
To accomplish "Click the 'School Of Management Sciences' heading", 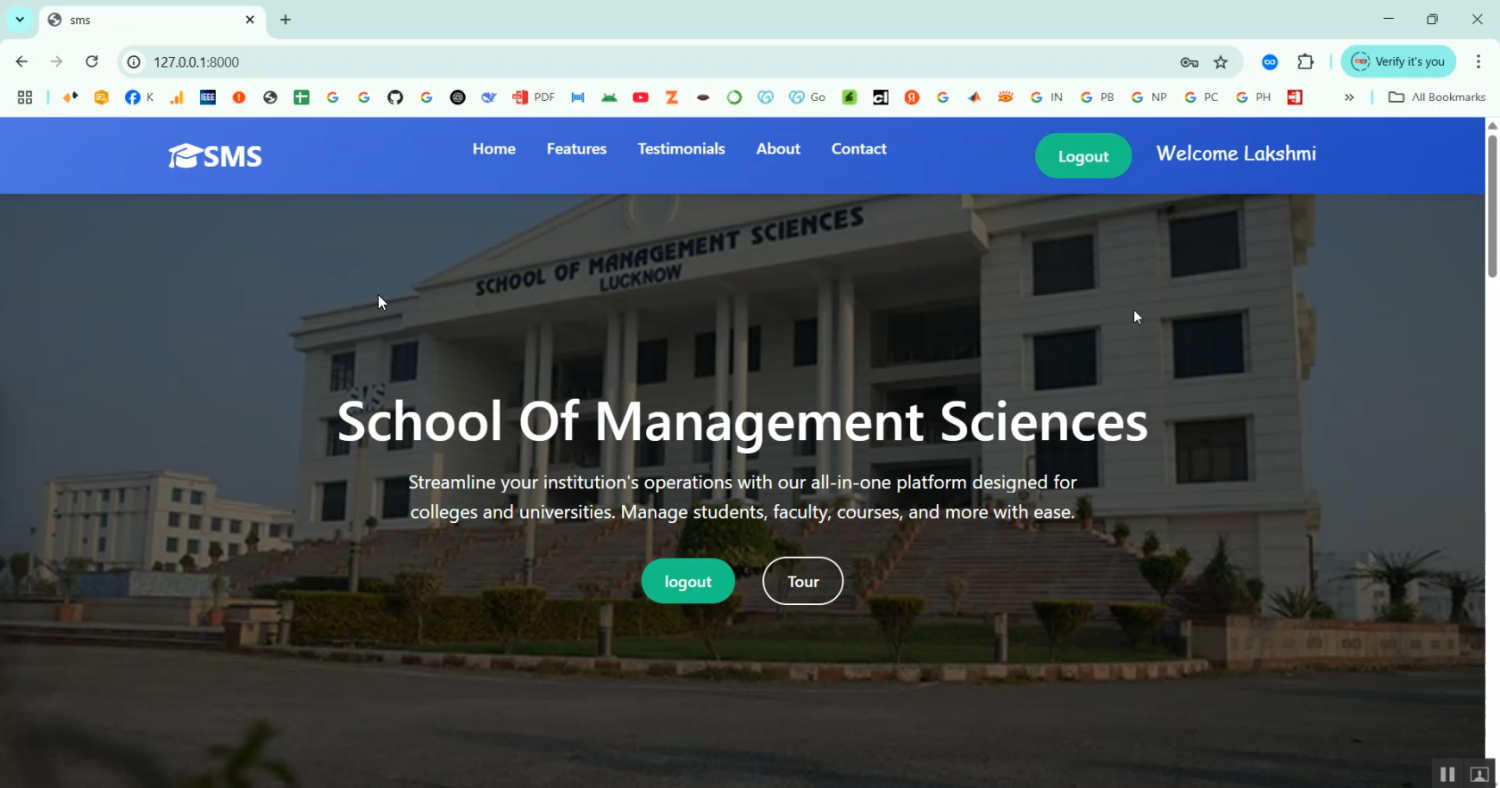I will click(742, 421).
